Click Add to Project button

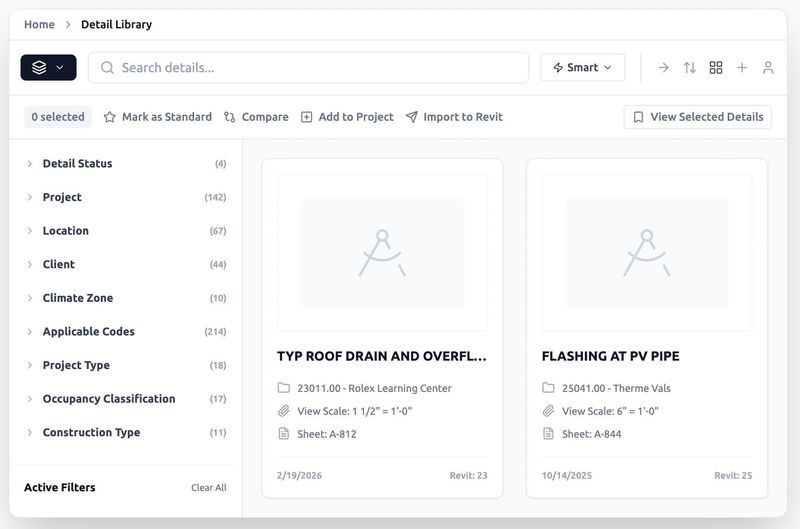tap(347, 117)
